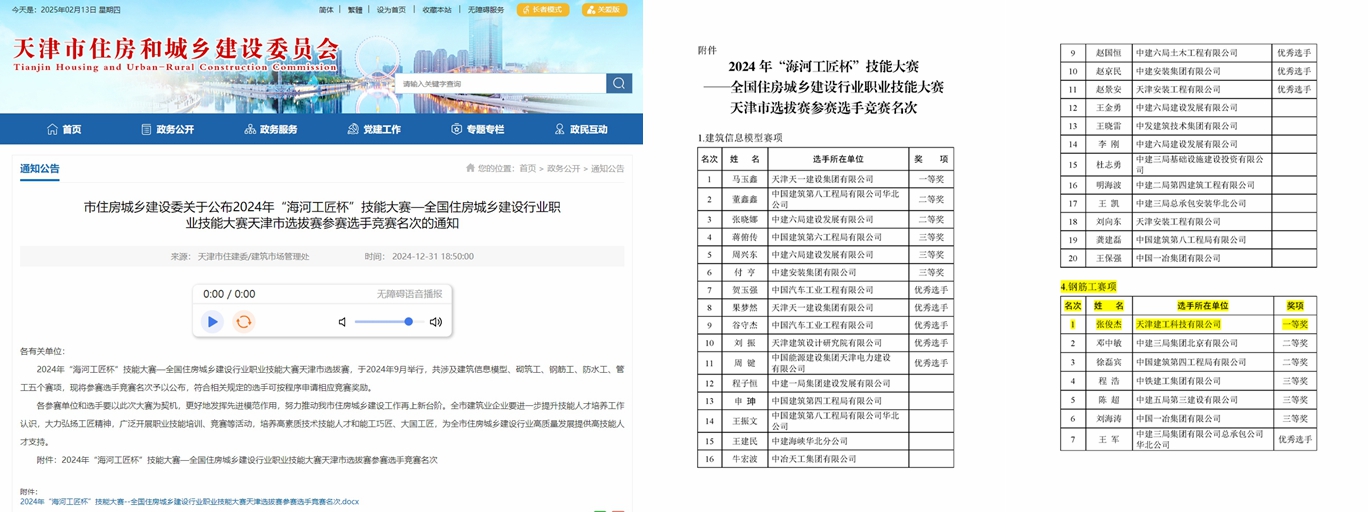The image size is (1368, 512).
Task: Open 政民互动 navigation item
Action: [580, 129]
